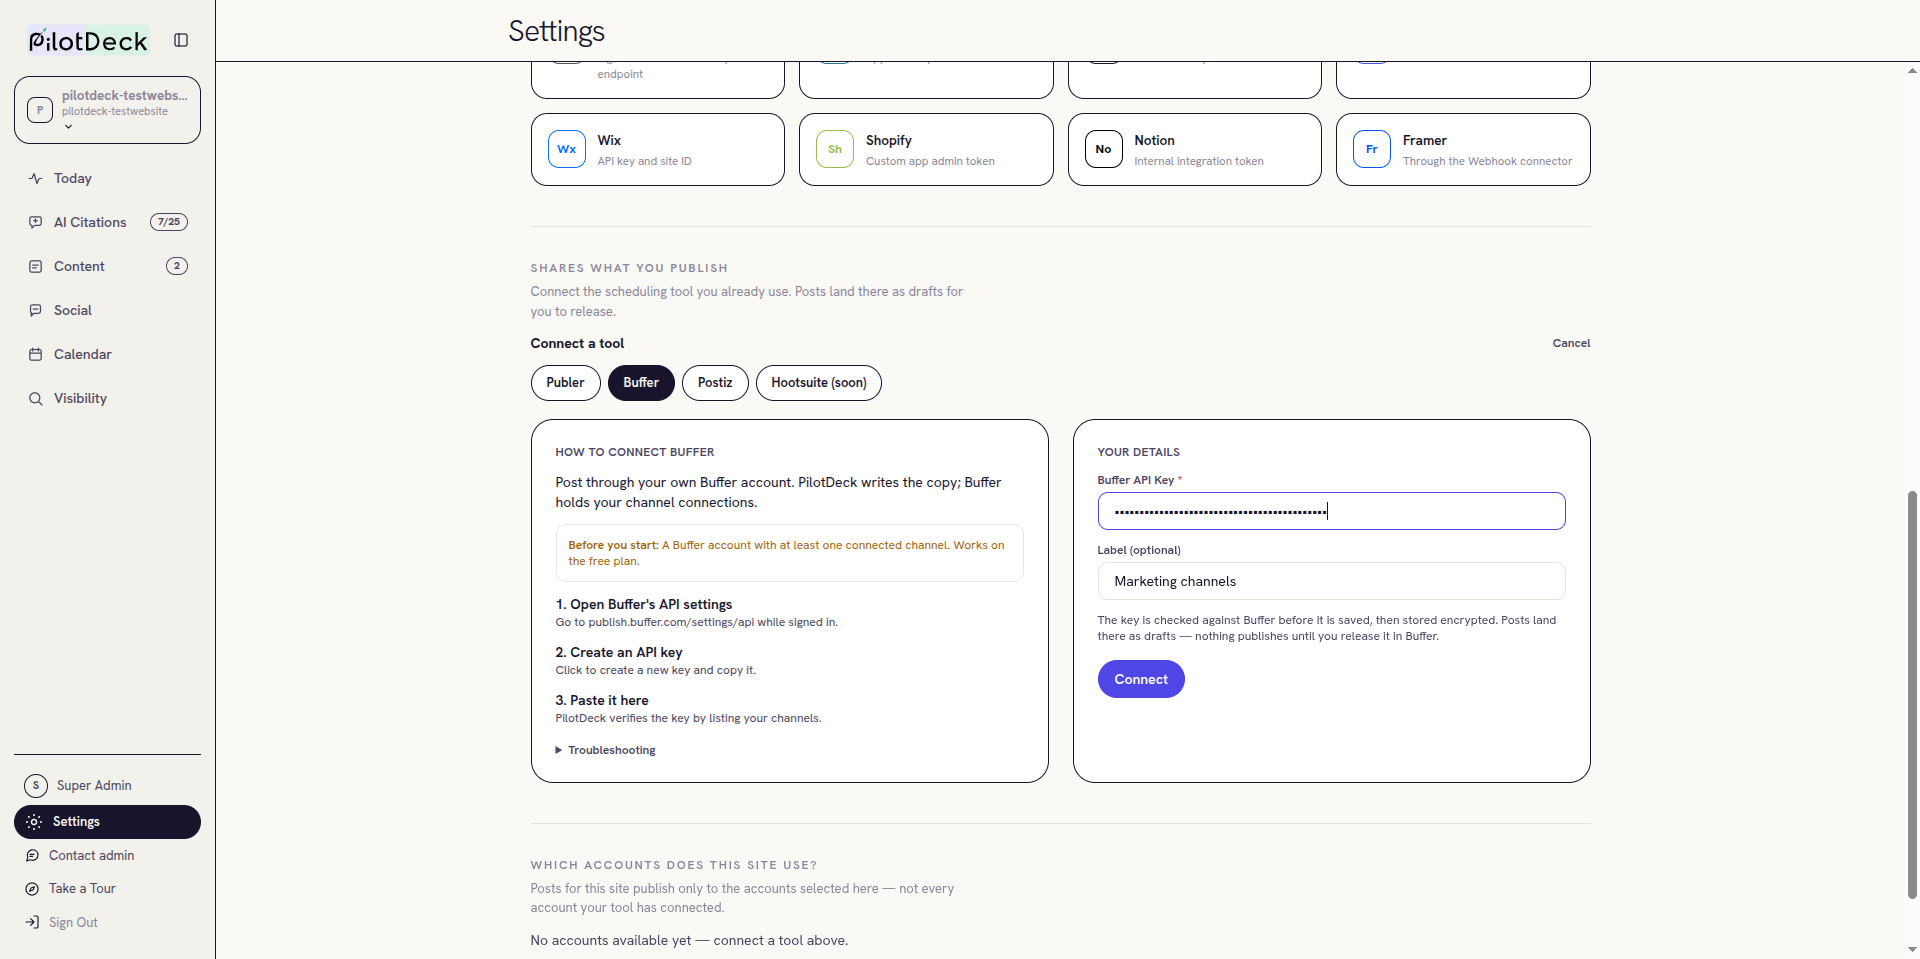Click 'No accounts available yet' message
Viewport: 1920px width, 959px height.
point(689,941)
